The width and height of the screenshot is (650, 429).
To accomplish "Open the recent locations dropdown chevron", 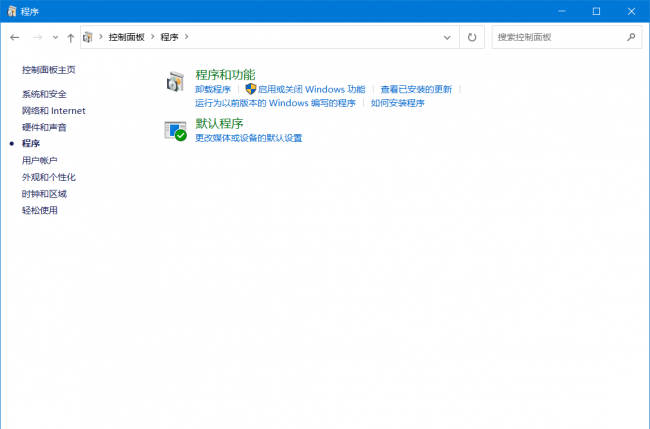I will coord(55,37).
